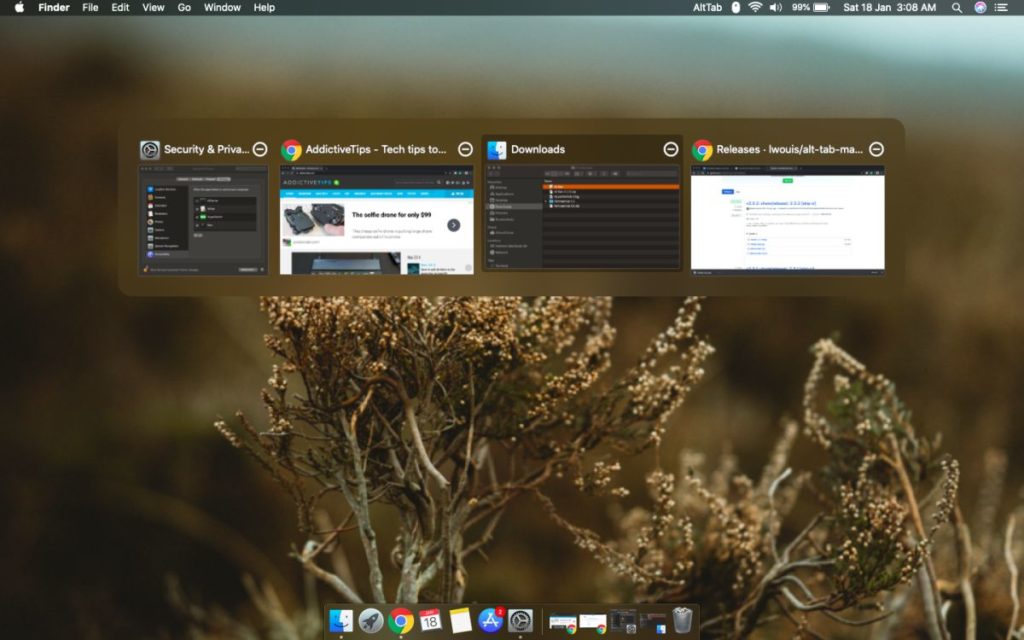This screenshot has height=640, width=1024.
Task: Click the Wi-Fi status icon
Action: (x=753, y=7)
